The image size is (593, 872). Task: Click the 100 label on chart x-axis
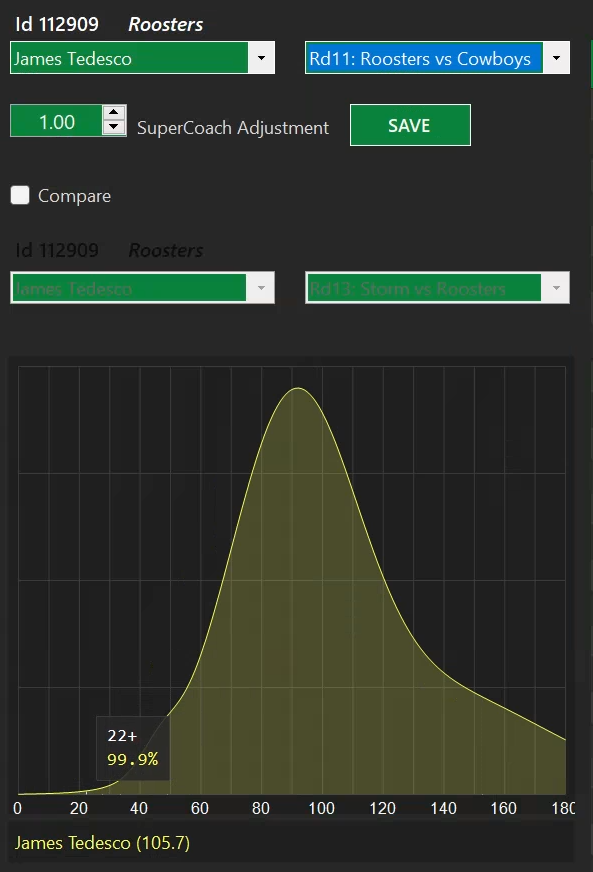322,808
